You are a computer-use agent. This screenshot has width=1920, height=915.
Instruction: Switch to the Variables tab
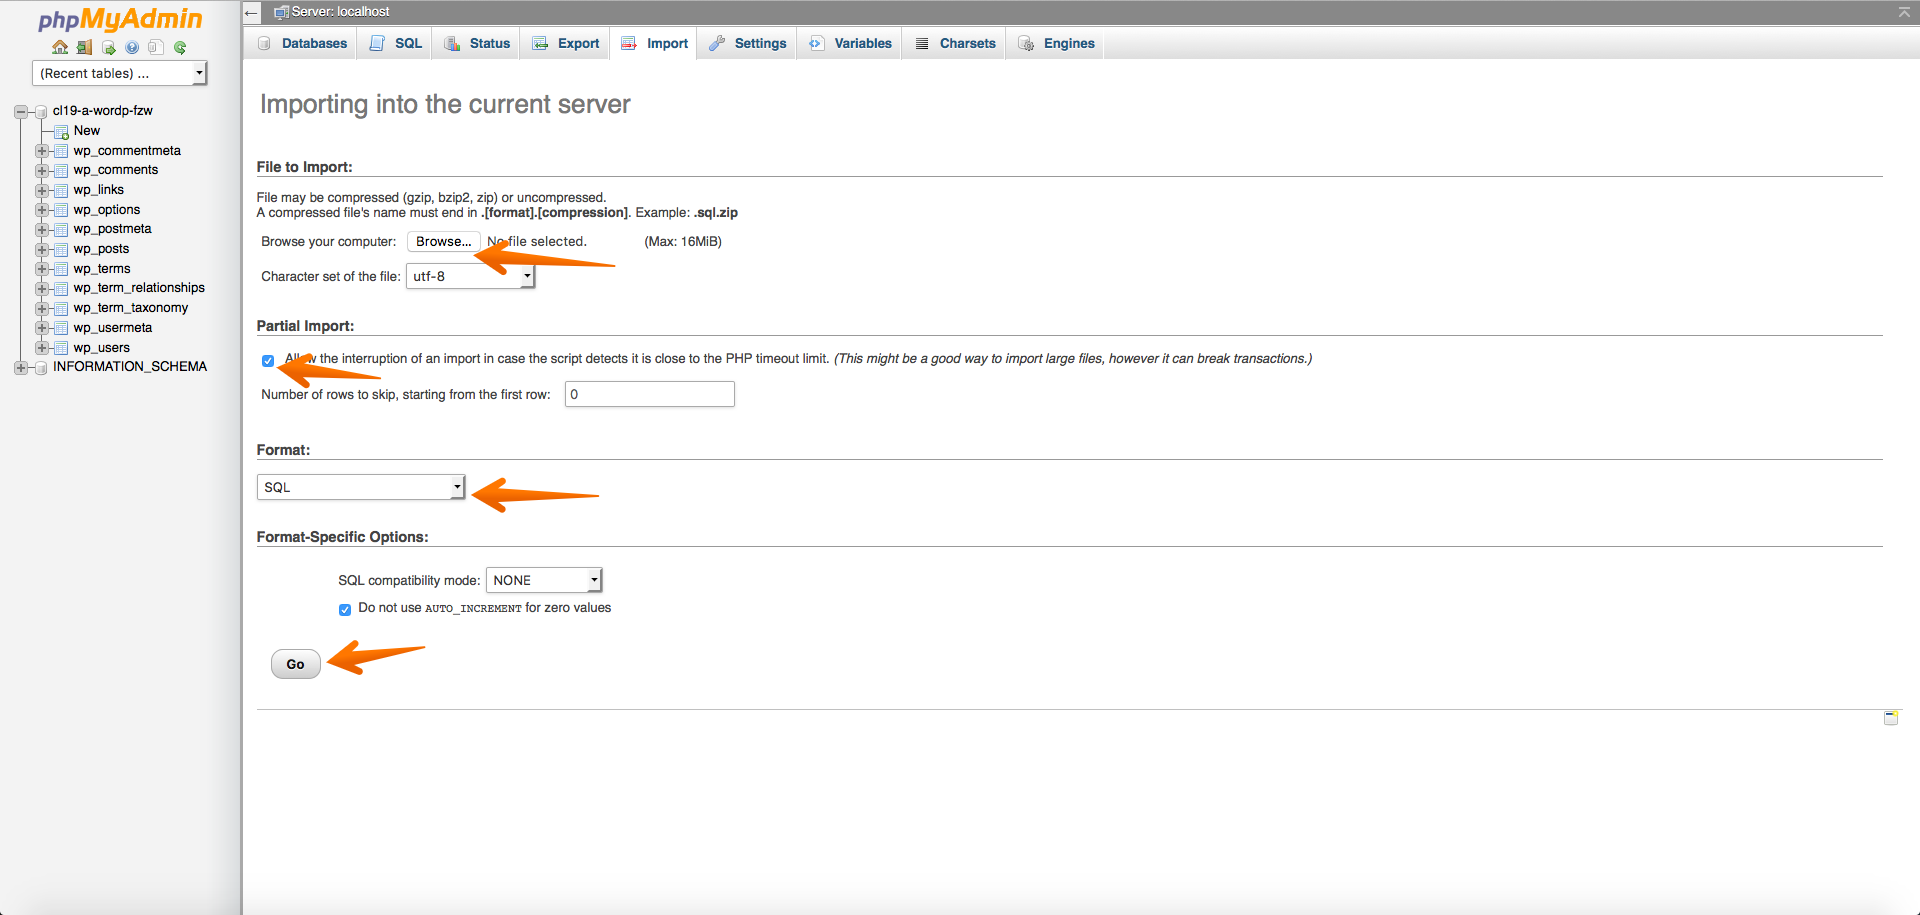[x=850, y=43]
